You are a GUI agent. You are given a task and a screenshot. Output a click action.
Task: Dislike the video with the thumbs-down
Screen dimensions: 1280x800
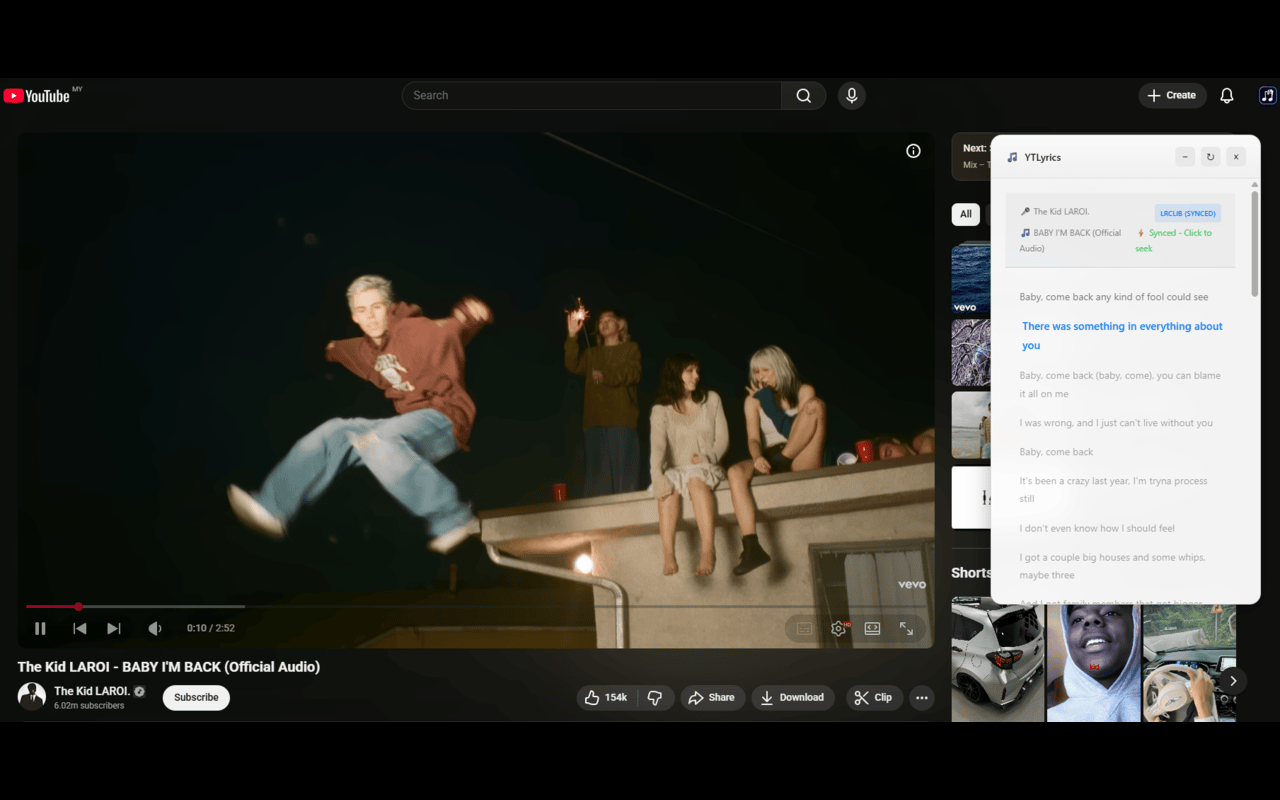tap(656, 697)
